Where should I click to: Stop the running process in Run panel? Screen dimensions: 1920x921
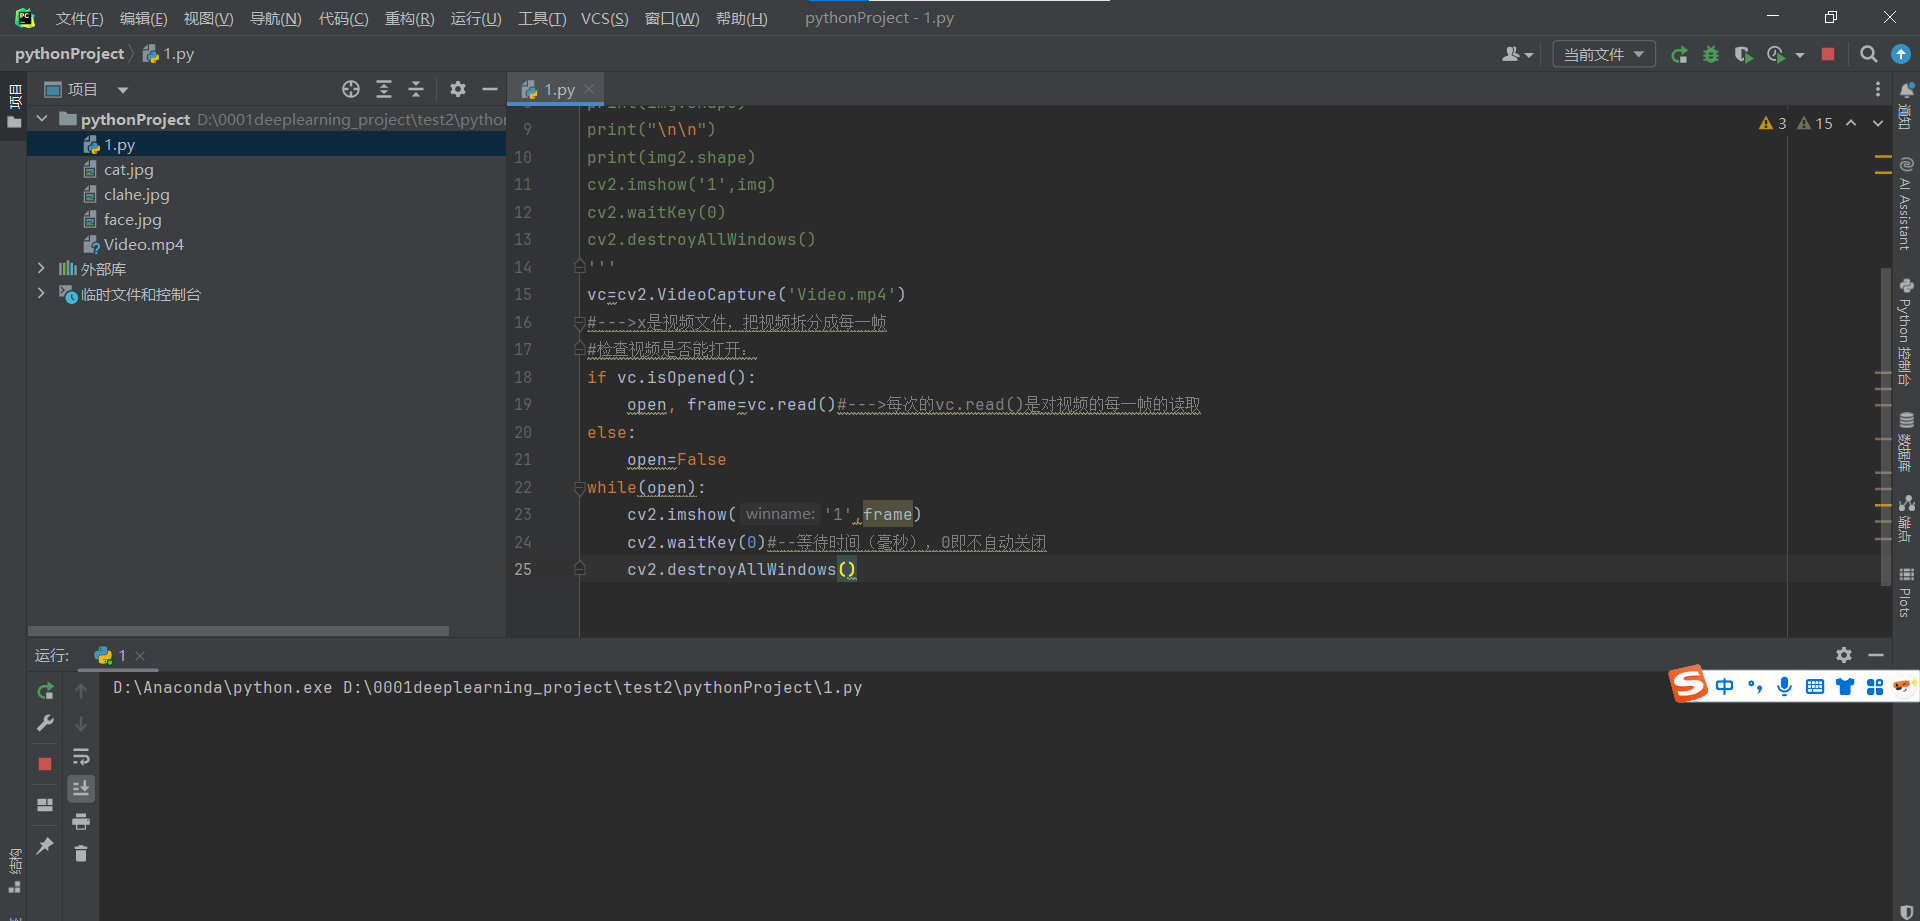point(45,764)
